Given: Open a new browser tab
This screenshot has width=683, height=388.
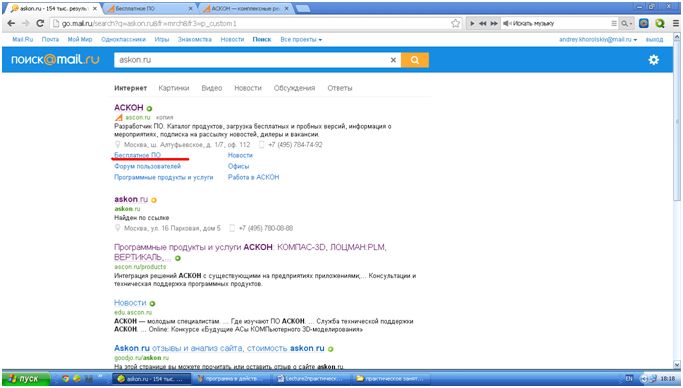Looking at the screenshot, I should tap(303, 8).
